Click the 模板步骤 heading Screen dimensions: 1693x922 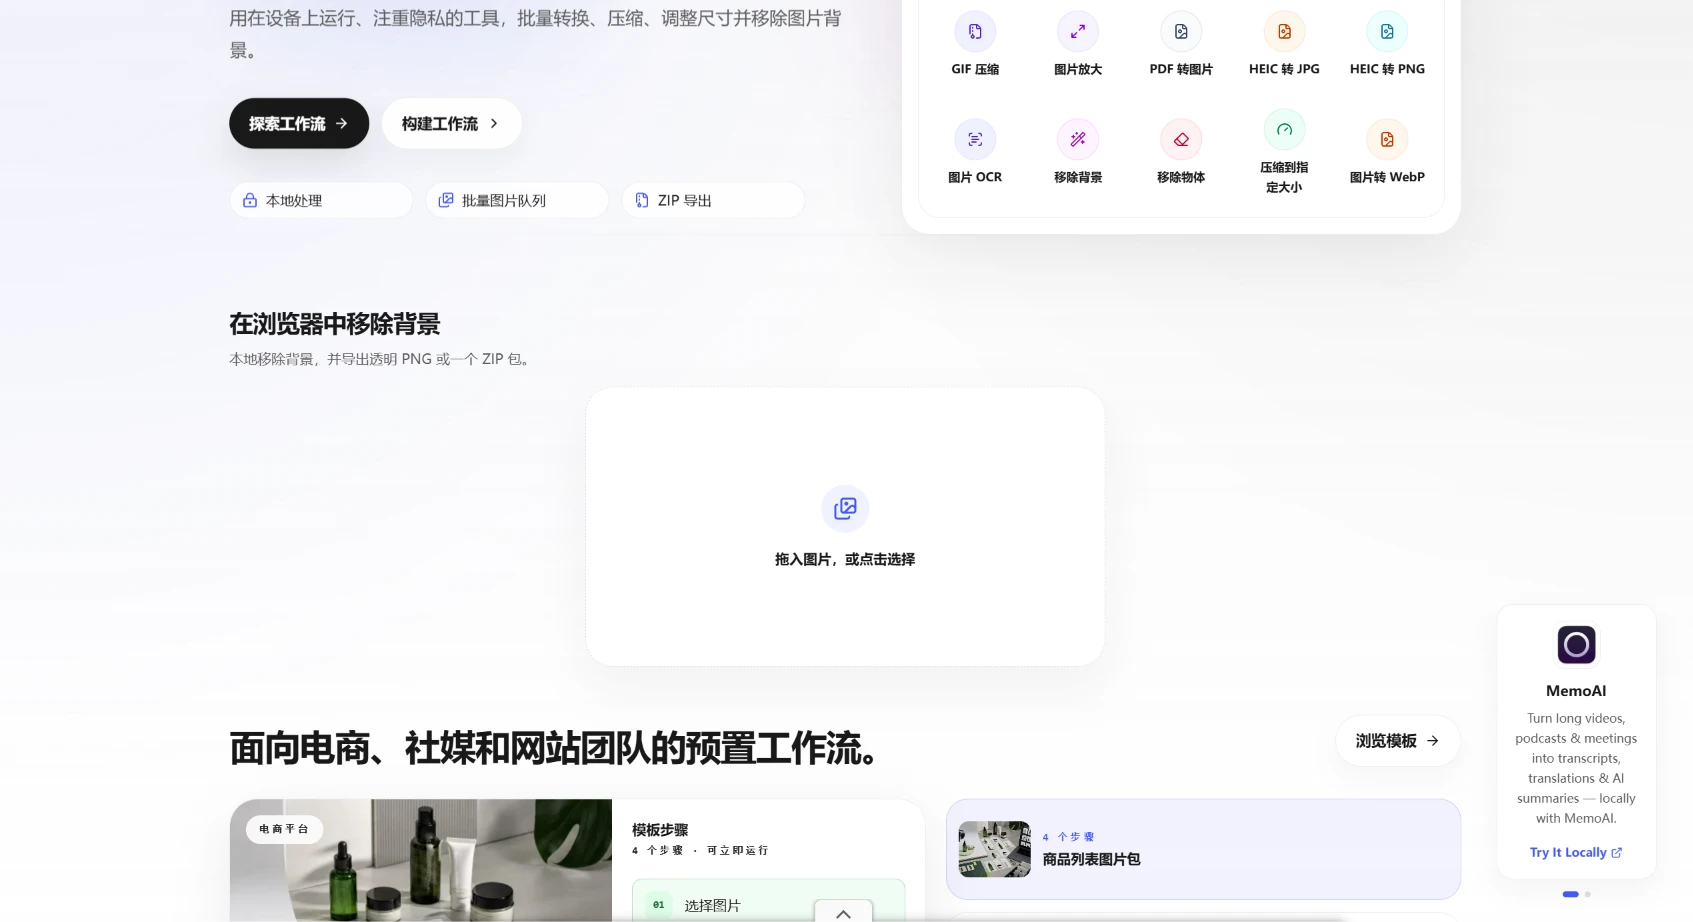[x=660, y=830]
